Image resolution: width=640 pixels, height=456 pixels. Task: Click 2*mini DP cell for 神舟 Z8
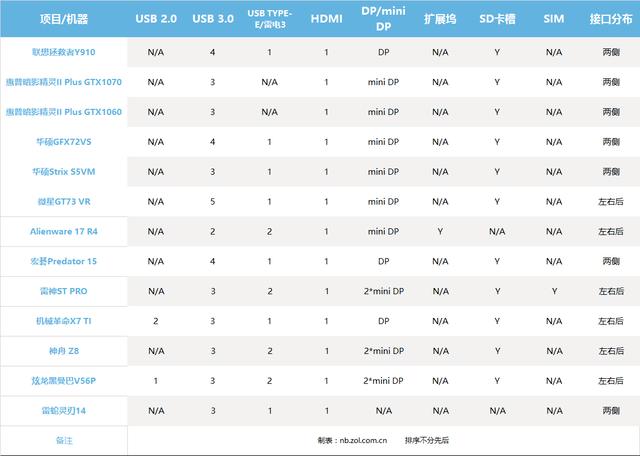pos(384,351)
